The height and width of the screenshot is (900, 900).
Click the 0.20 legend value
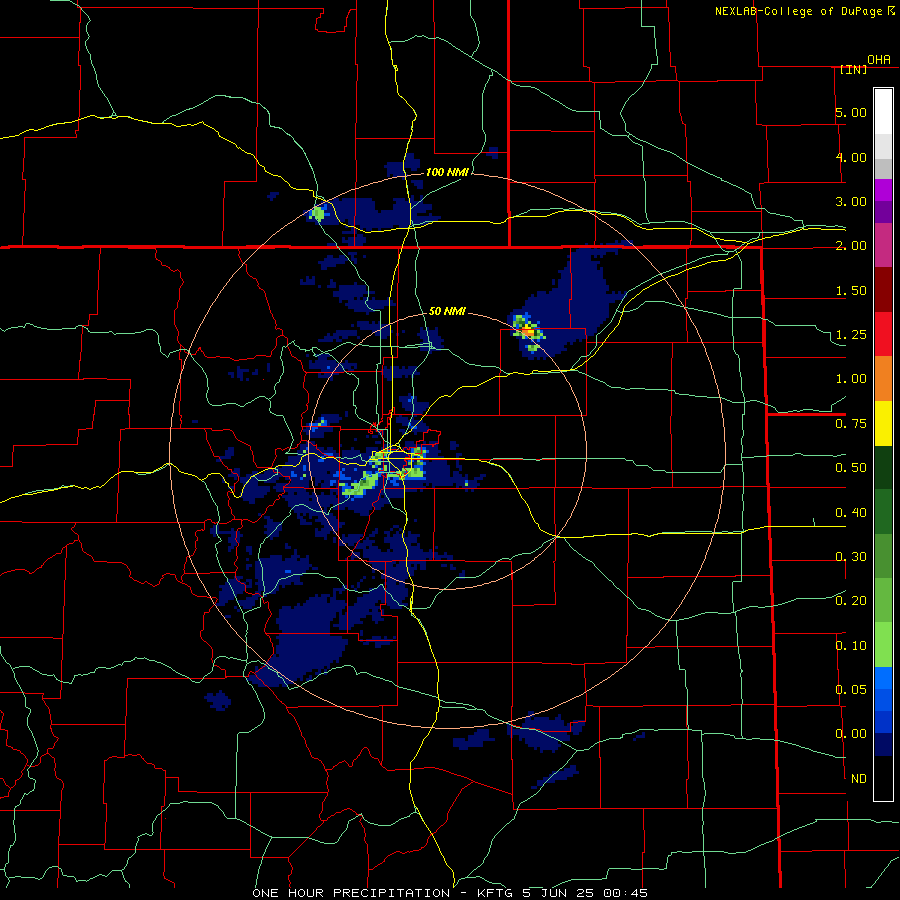(851, 601)
